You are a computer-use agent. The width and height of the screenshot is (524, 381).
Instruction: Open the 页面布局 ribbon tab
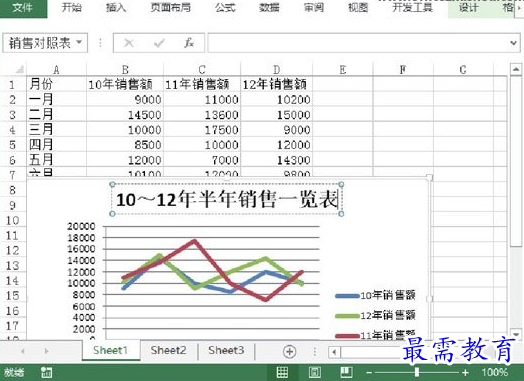pos(170,7)
